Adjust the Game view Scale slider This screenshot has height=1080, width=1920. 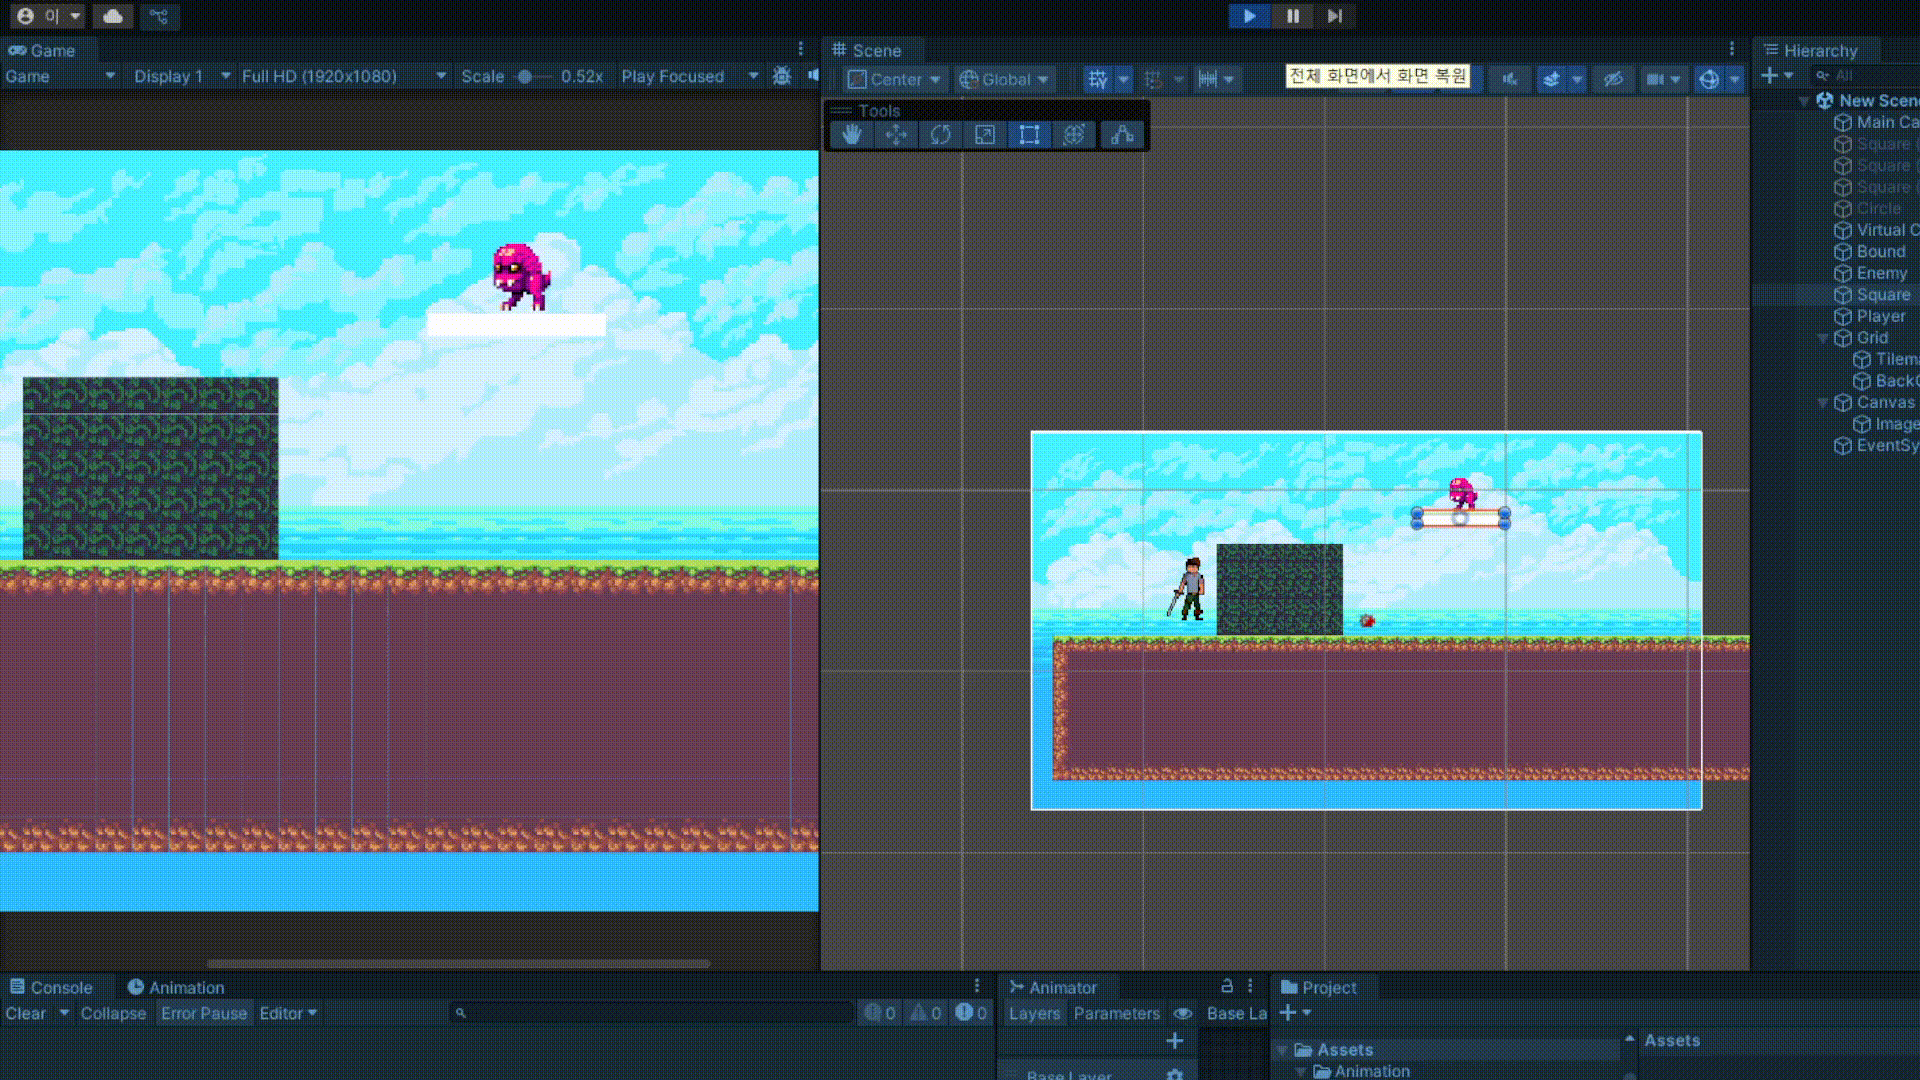tap(525, 76)
